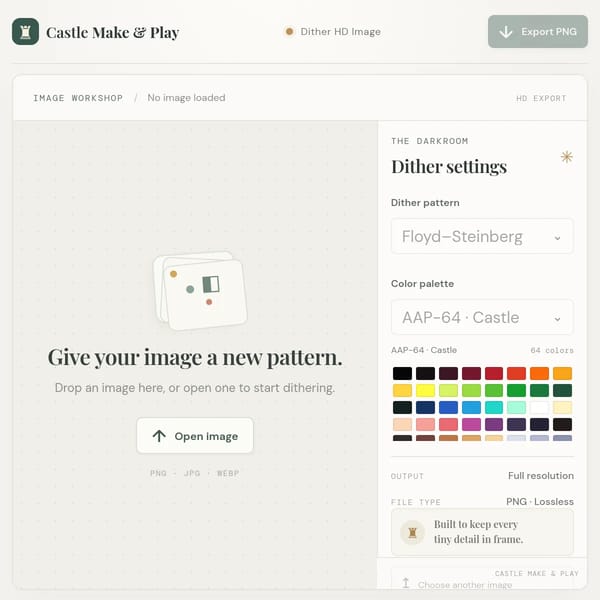Click the Open image button

point(195,436)
